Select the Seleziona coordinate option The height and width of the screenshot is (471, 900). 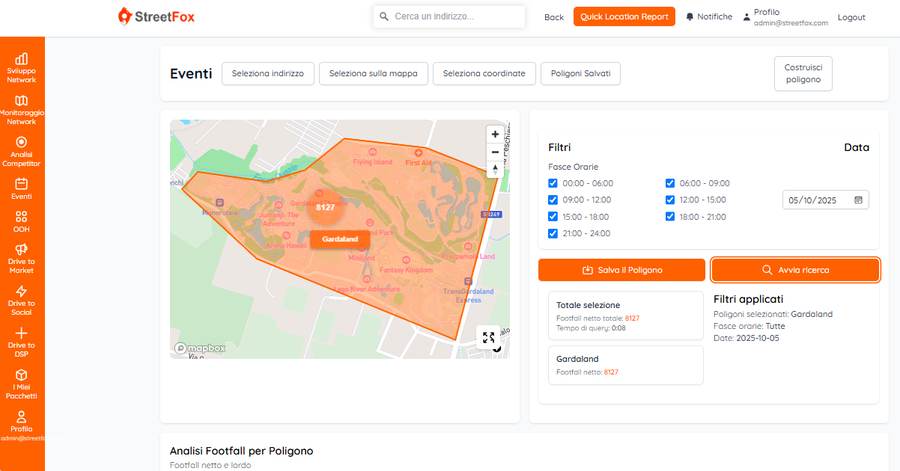484,73
